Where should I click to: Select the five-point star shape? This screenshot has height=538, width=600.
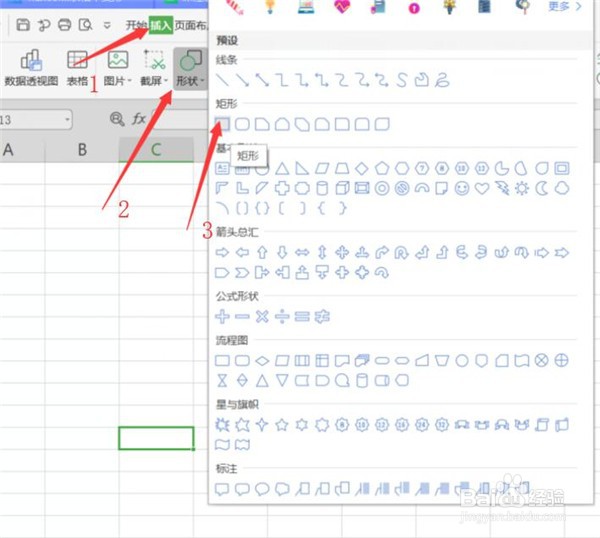point(282,424)
